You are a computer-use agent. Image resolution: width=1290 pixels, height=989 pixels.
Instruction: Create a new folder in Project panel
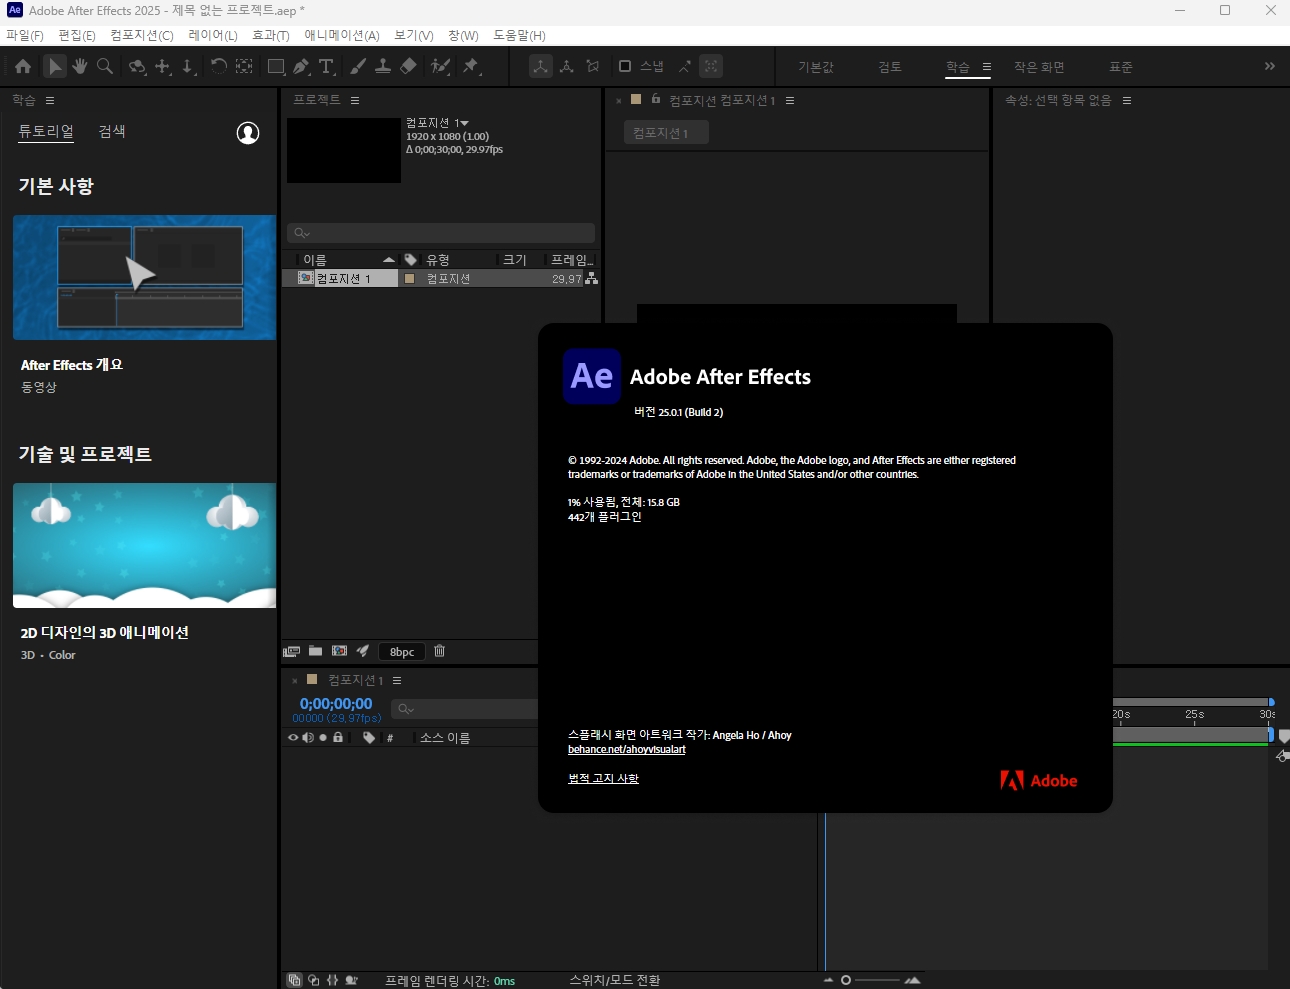(x=315, y=651)
